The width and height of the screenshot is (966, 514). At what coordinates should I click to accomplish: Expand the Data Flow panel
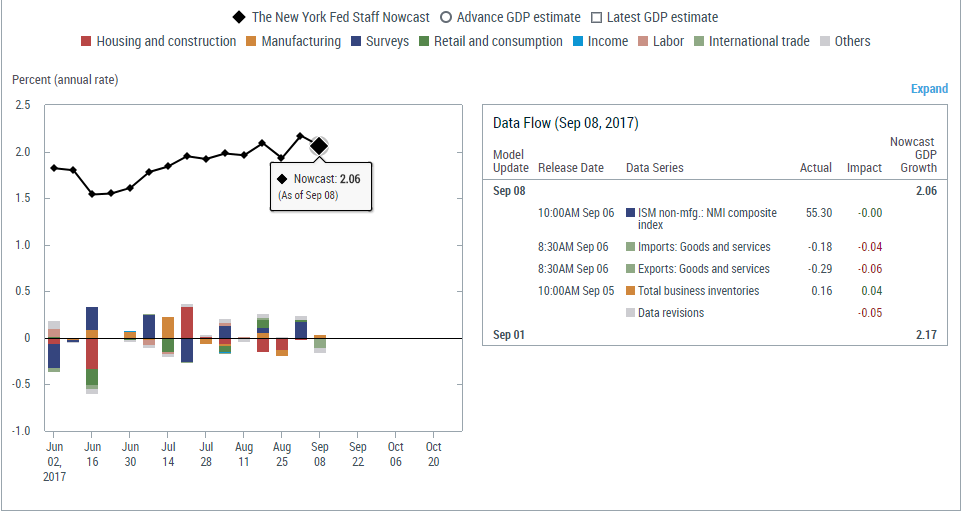click(x=928, y=89)
